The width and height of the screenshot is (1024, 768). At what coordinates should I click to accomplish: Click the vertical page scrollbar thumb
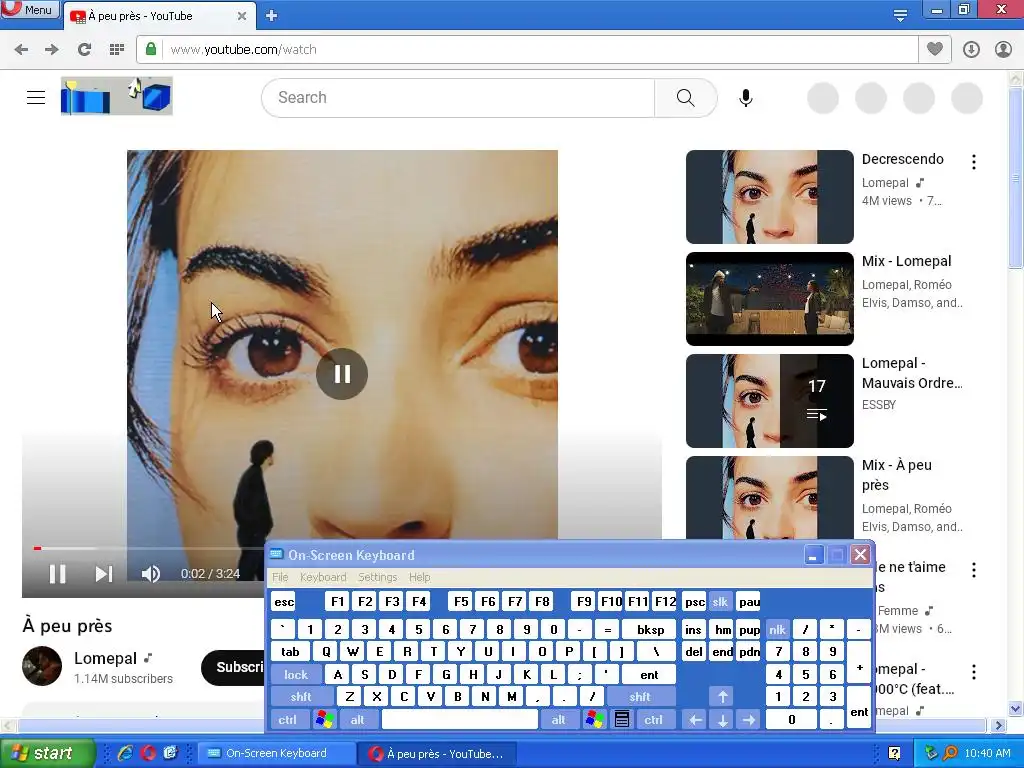(x=1016, y=178)
